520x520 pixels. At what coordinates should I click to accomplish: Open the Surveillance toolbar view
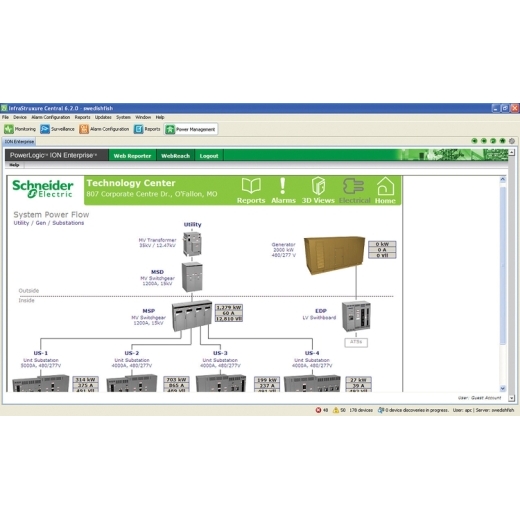(57, 129)
